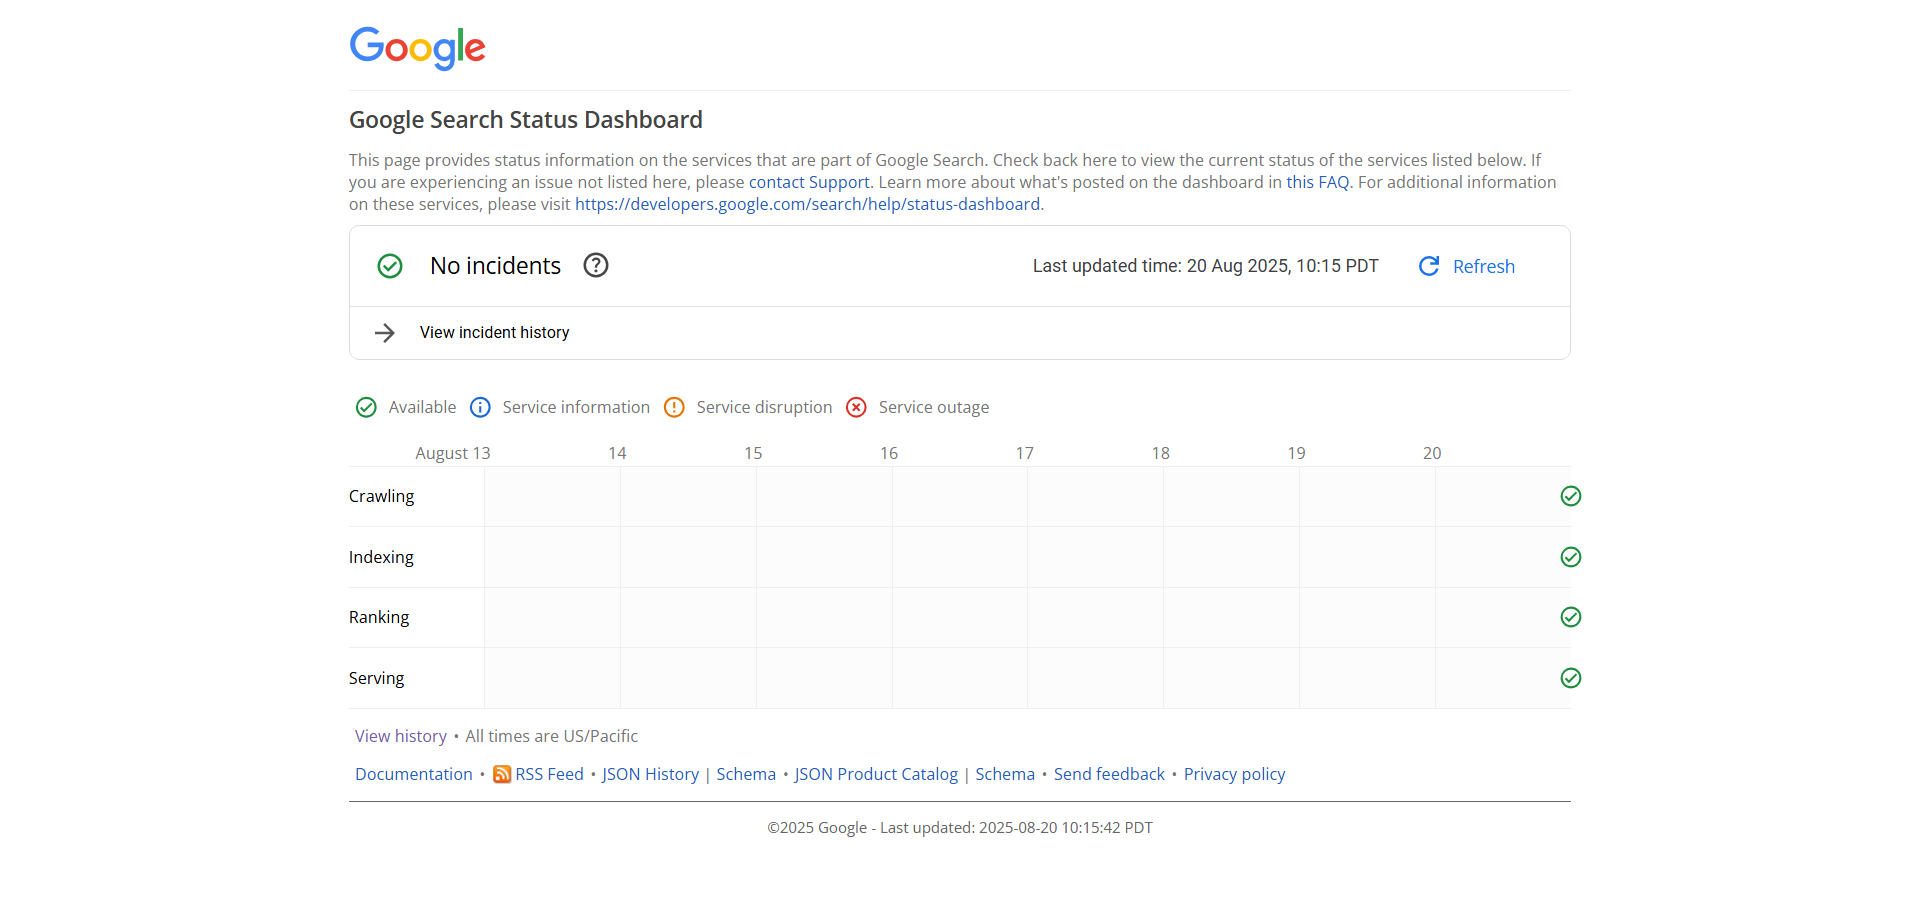Click the Service disruption legend label
This screenshot has width=1920, height=922.
(764, 407)
